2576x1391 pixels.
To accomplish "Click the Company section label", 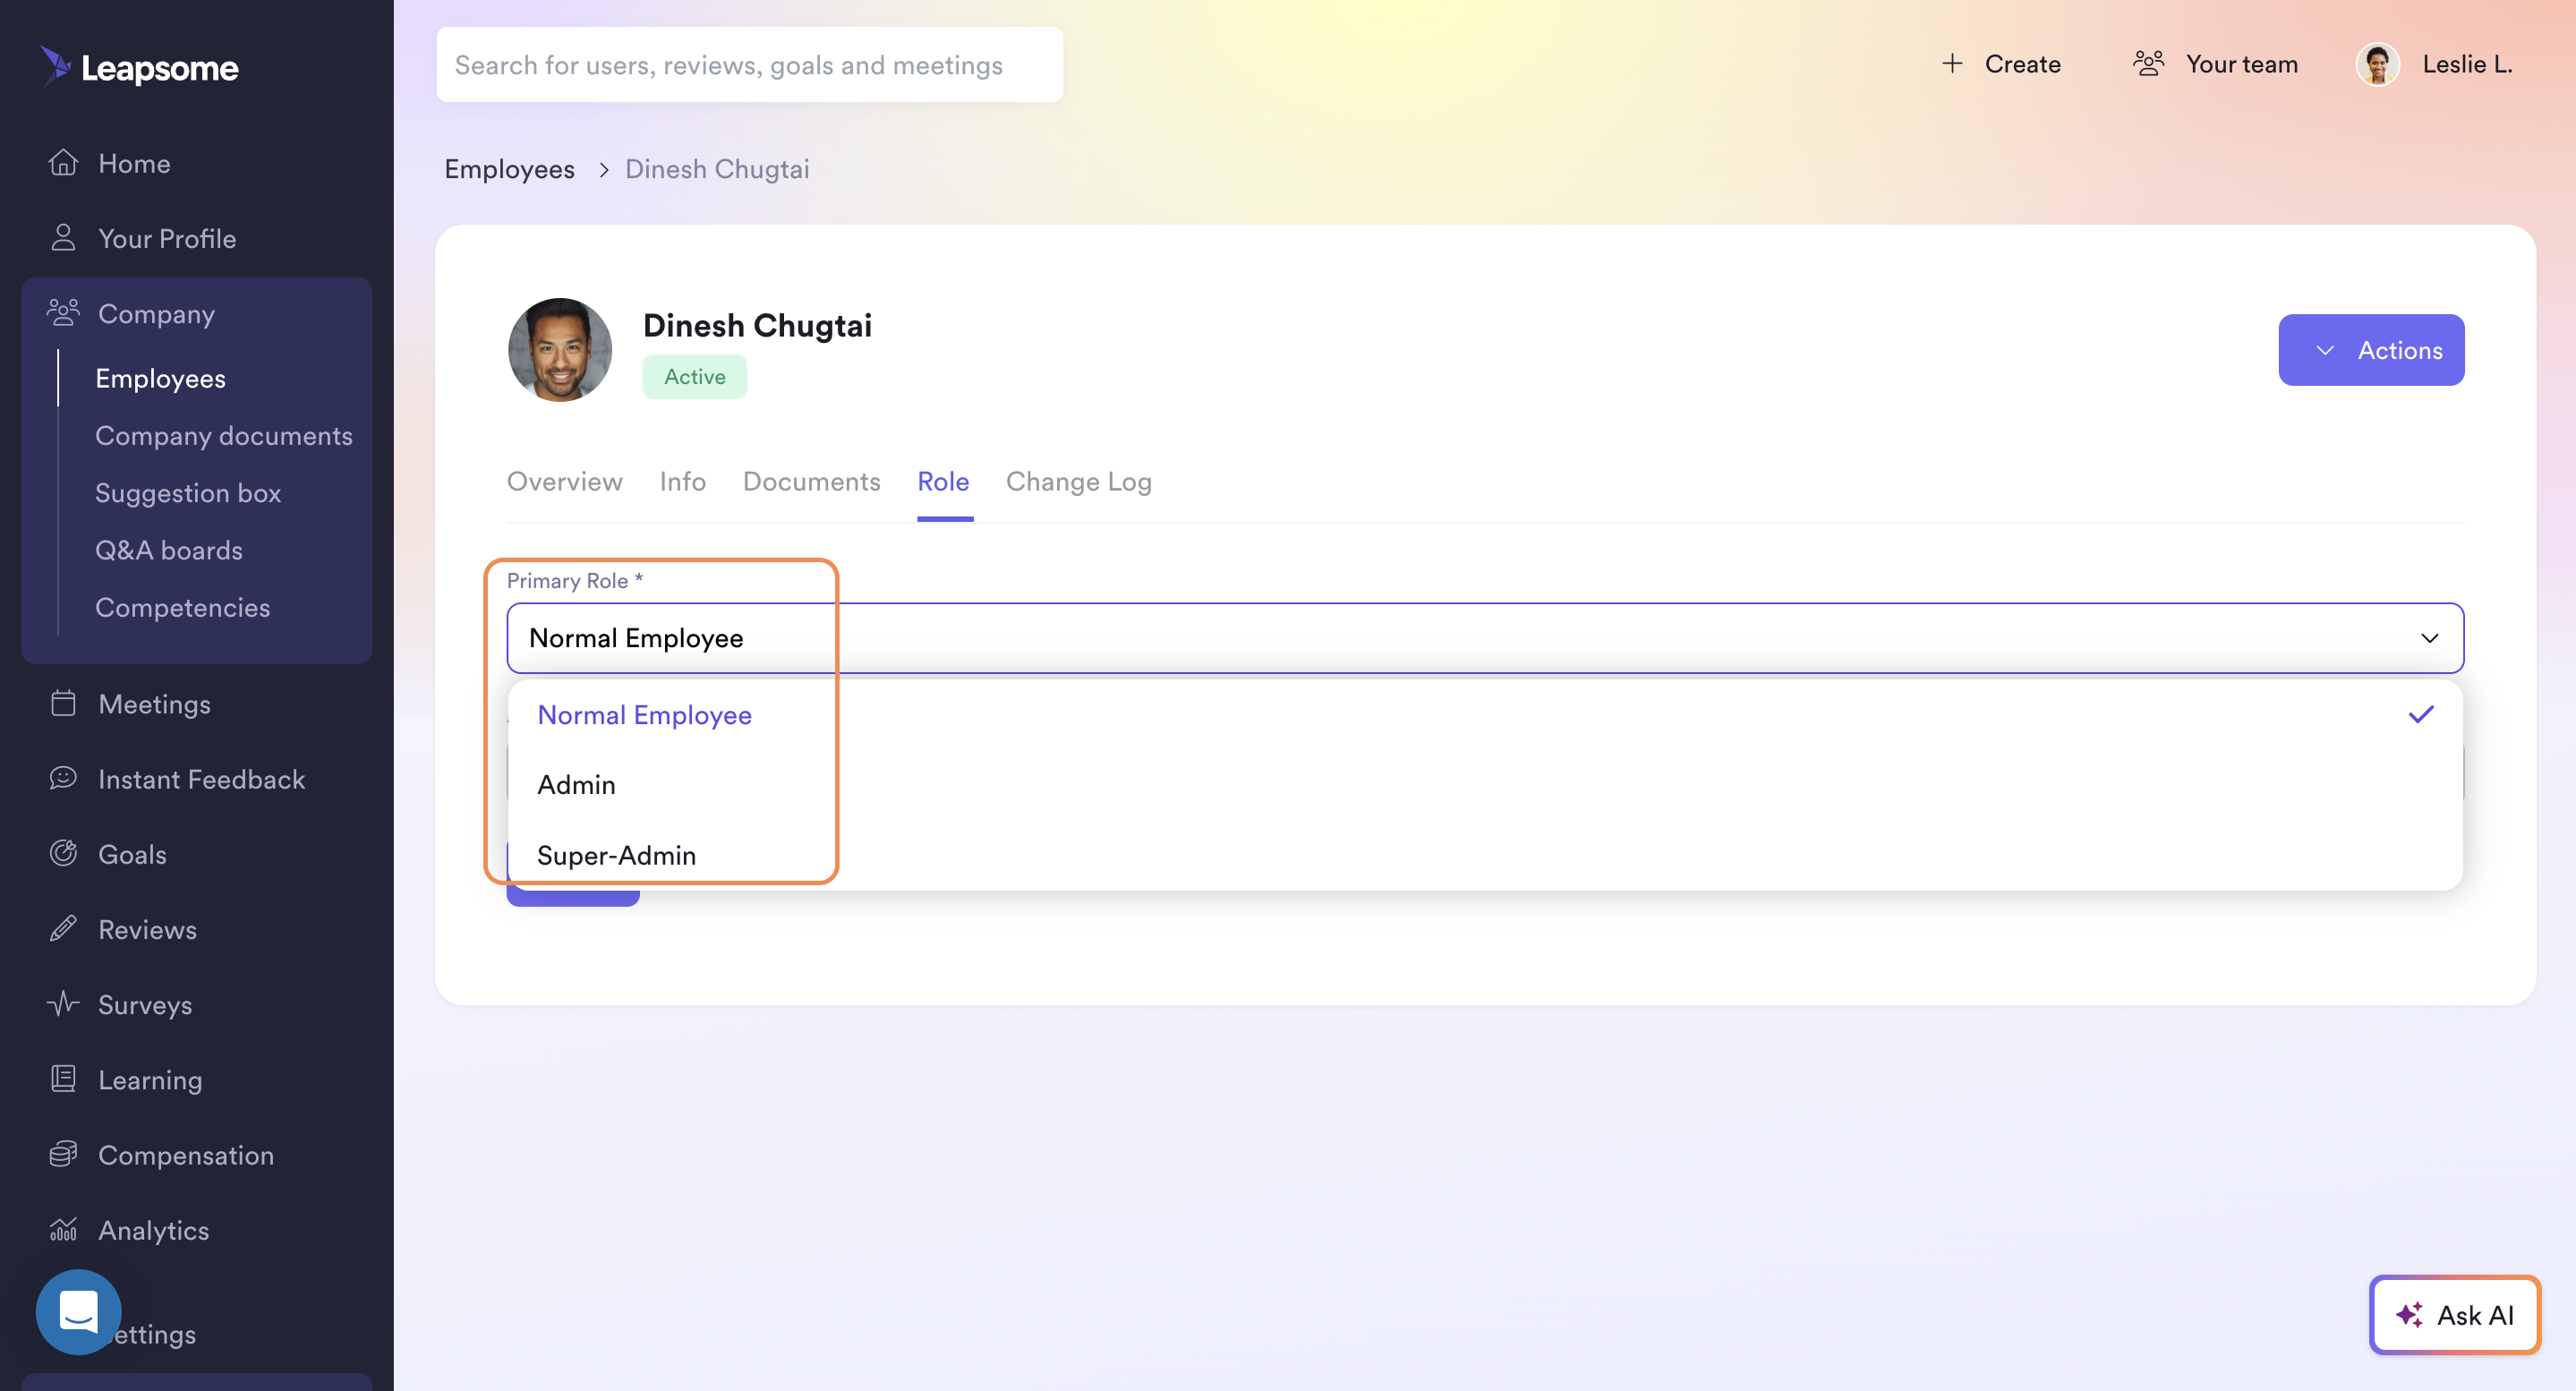I will pos(156,314).
